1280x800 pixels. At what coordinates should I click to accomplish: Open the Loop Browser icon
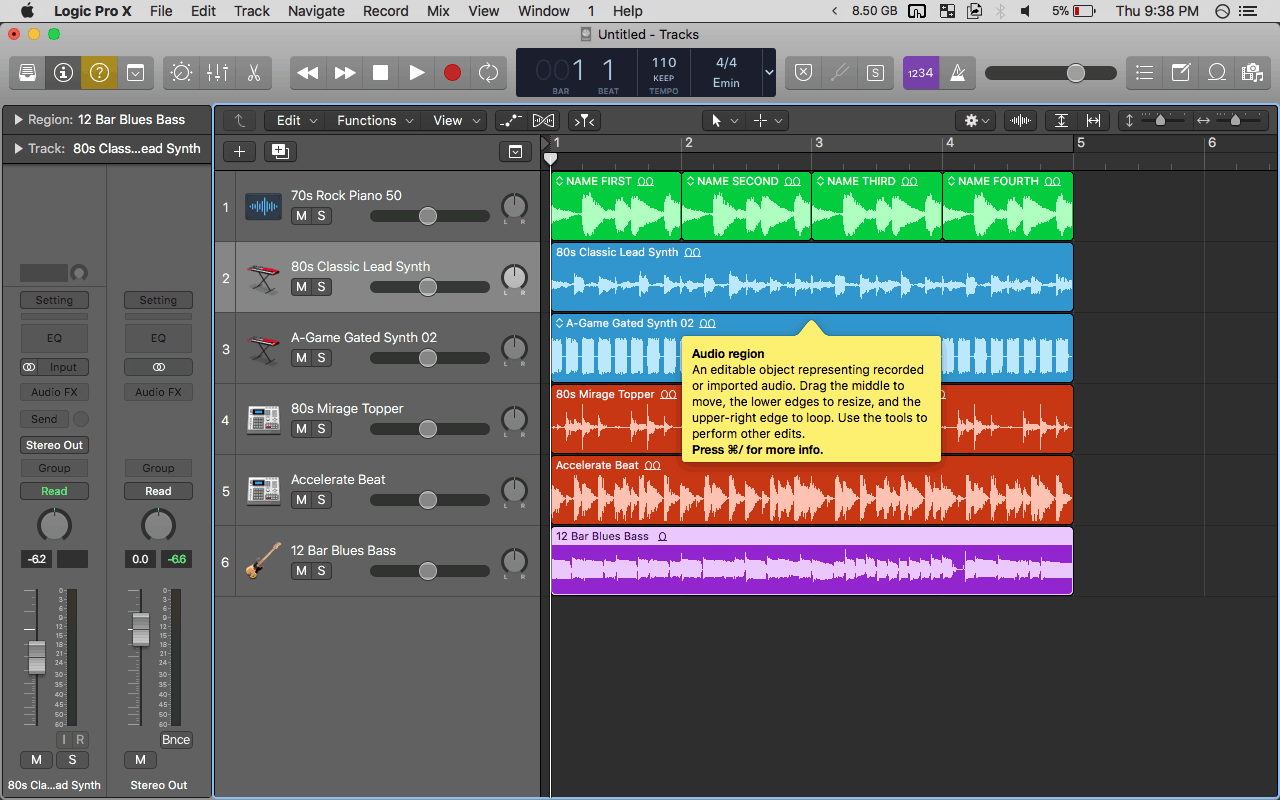1217,73
